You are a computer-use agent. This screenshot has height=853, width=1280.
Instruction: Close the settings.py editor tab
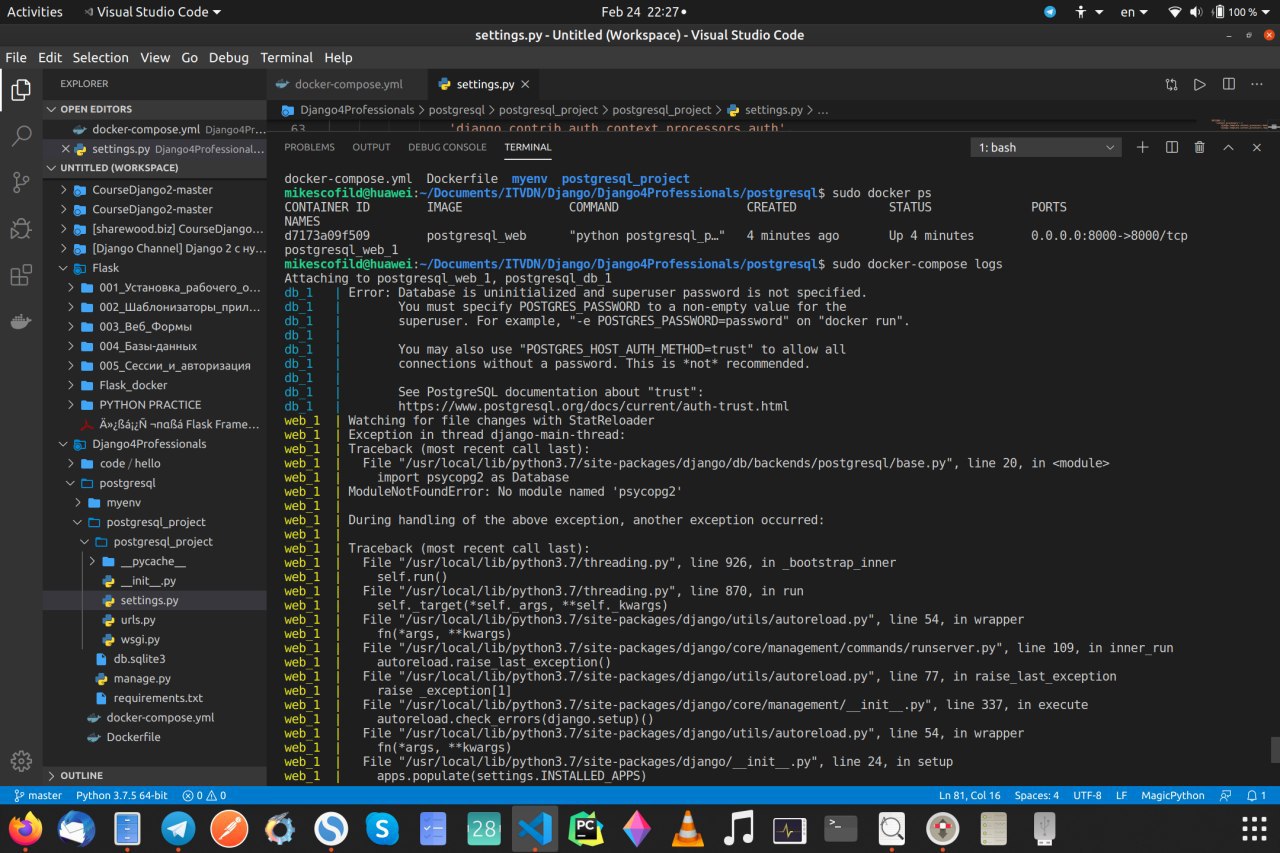(x=525, y=85)
